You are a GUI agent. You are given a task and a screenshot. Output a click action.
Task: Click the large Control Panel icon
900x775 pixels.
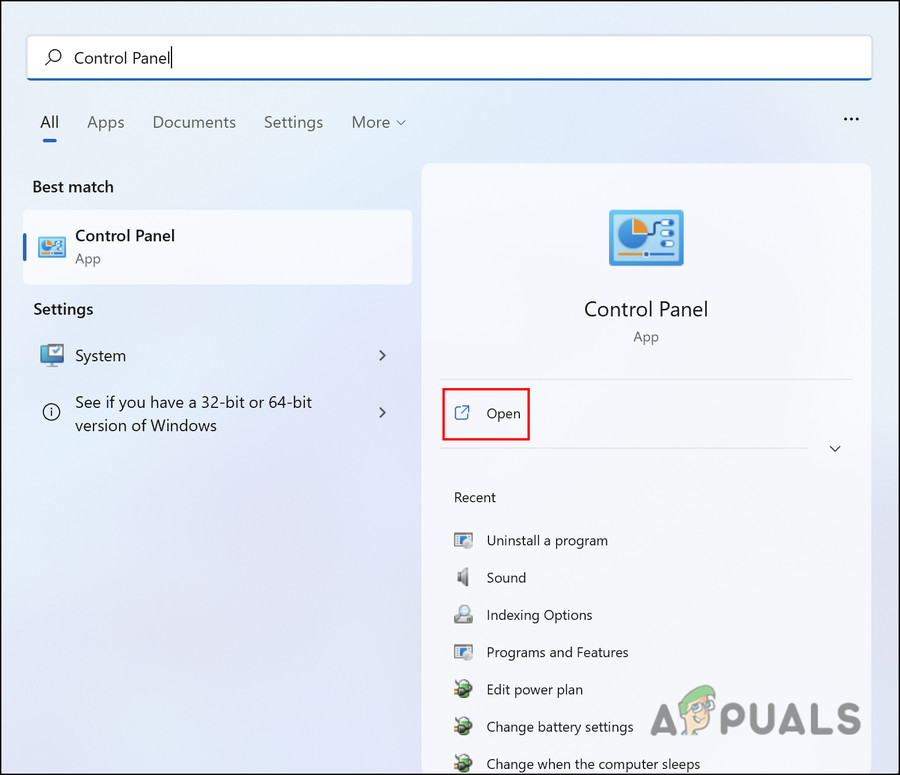[x=646, y=238]
